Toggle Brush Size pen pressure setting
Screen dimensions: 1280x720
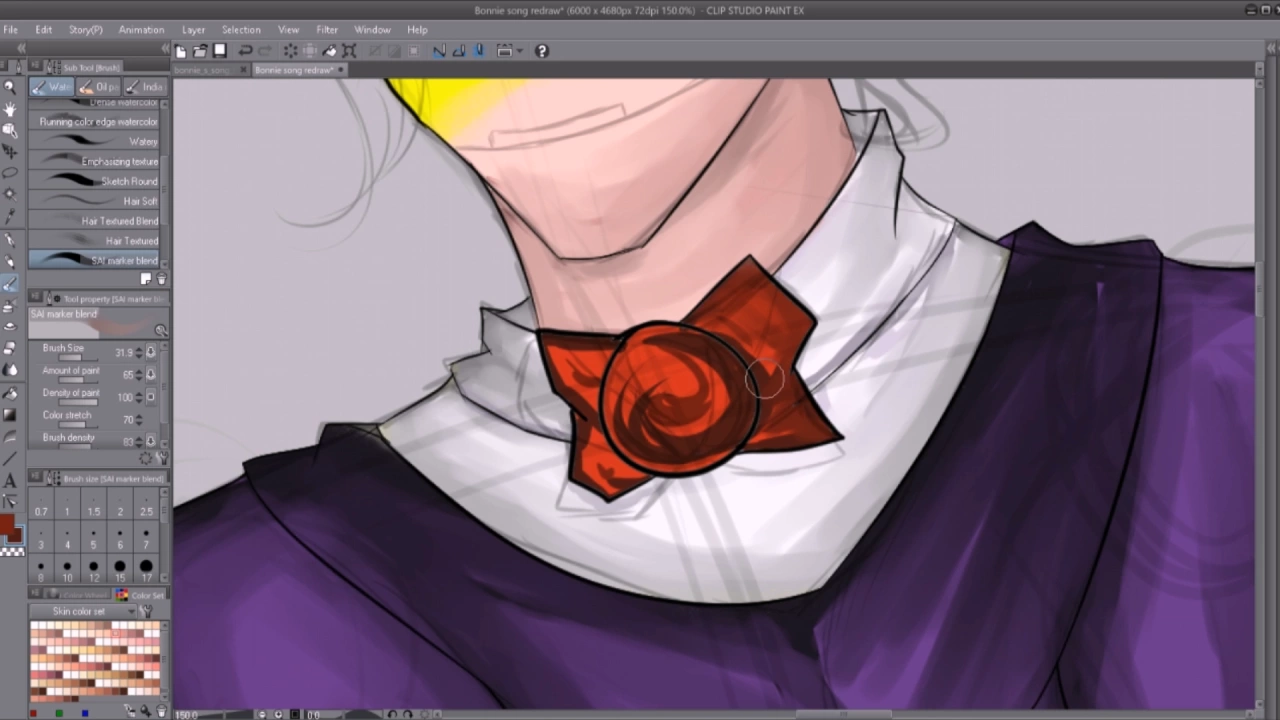(x=151, y=352)
